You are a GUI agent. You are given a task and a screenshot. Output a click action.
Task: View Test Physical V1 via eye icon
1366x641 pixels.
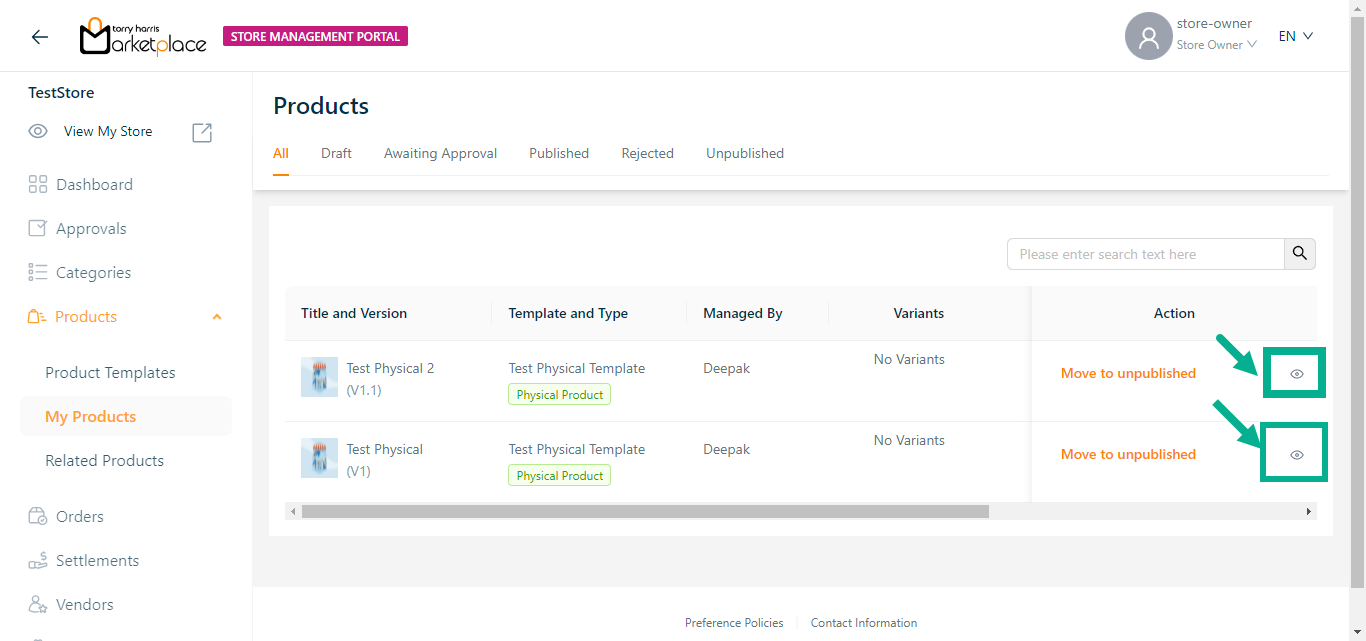1296,454
